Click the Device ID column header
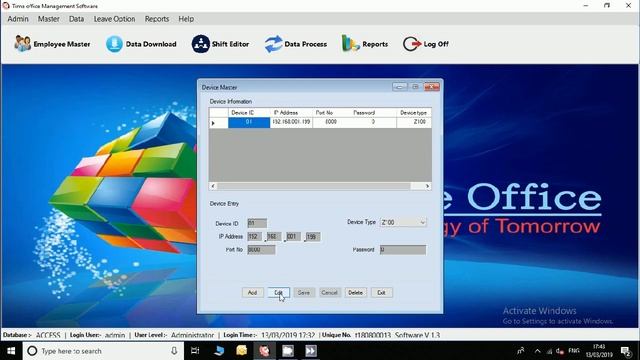The height and width of the screenshot is (360, 640). coord(249,113)
